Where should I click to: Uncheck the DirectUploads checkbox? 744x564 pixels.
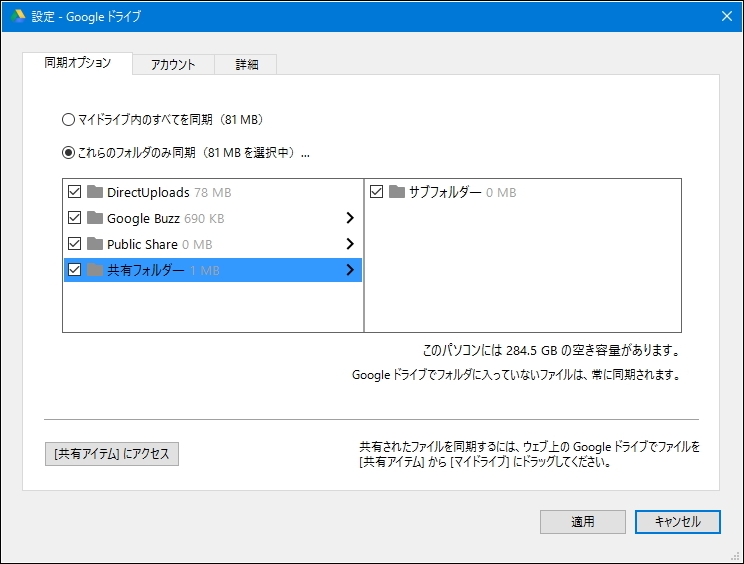pos(74,192)
